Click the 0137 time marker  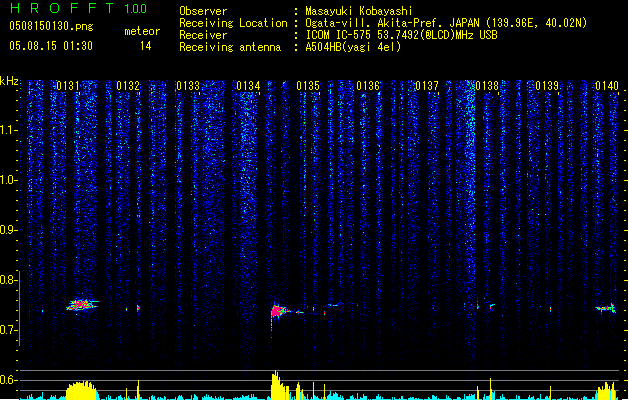coord(427,85)
